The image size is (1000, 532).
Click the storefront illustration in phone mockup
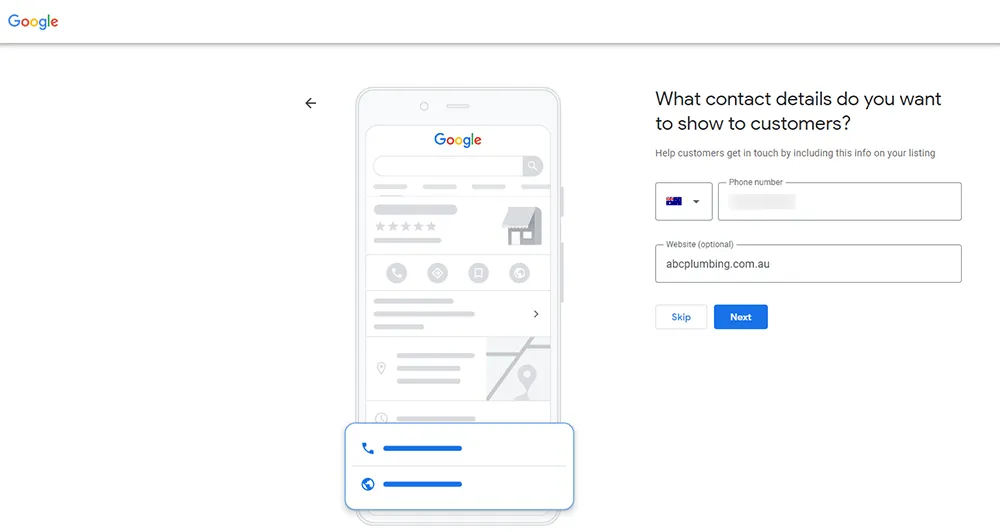(522, 226)
